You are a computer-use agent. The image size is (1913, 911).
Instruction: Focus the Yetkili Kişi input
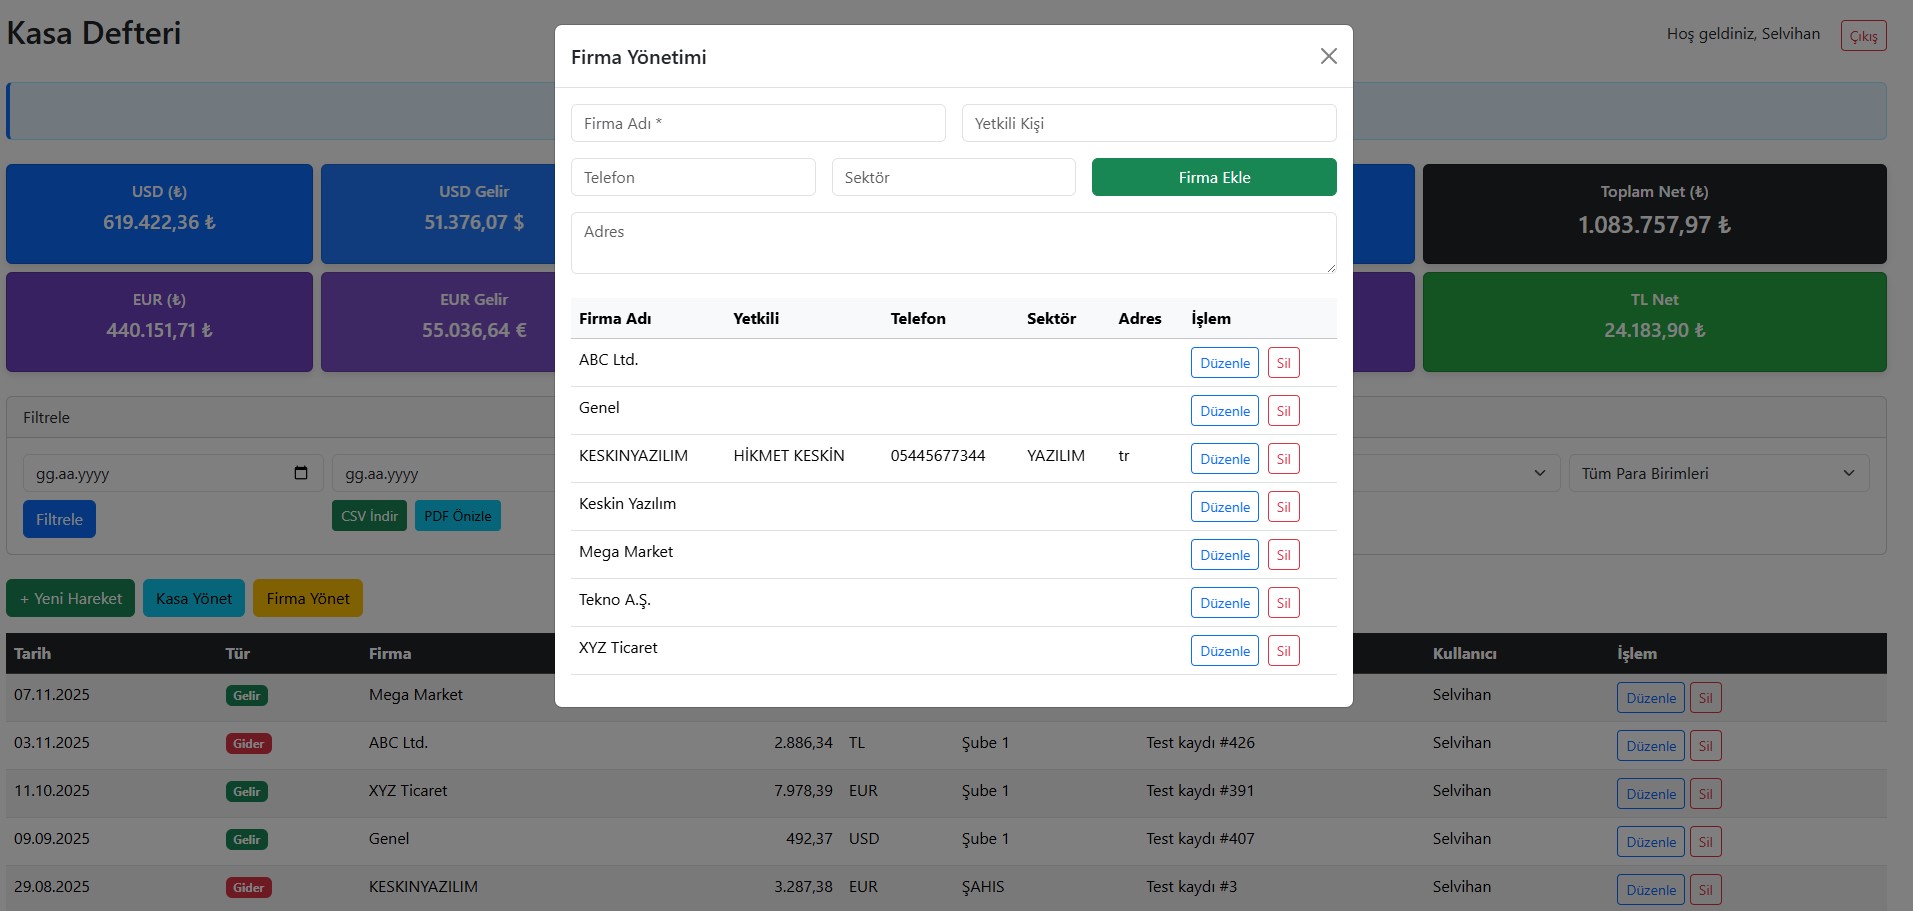tap(1148, 123)
